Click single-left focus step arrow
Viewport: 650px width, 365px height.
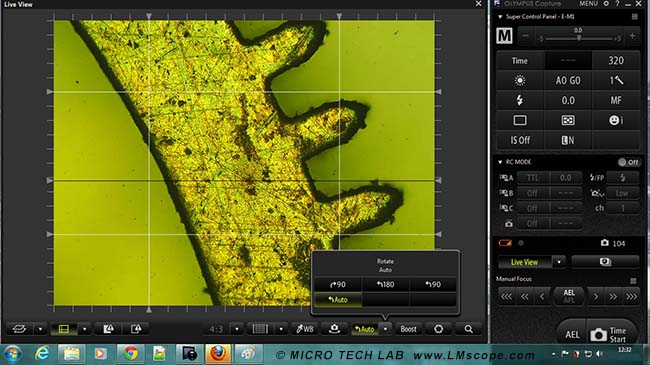click(542, 297)
